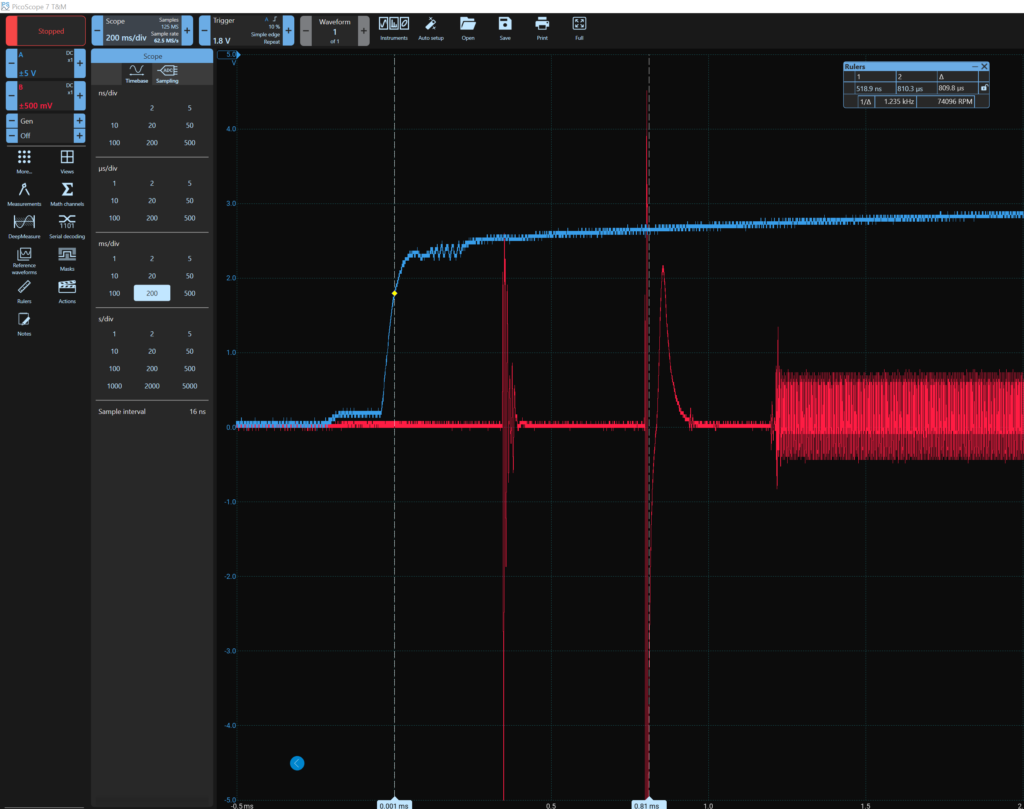Switch to the Sampling tab
This screenshot has height=809, width=1024.
(167, 73)
